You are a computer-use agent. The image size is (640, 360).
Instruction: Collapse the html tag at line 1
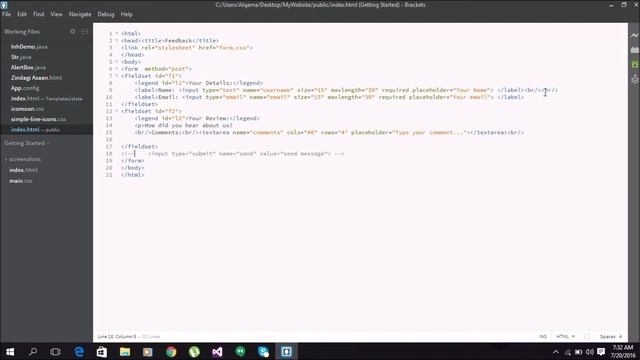pos(116,33)
